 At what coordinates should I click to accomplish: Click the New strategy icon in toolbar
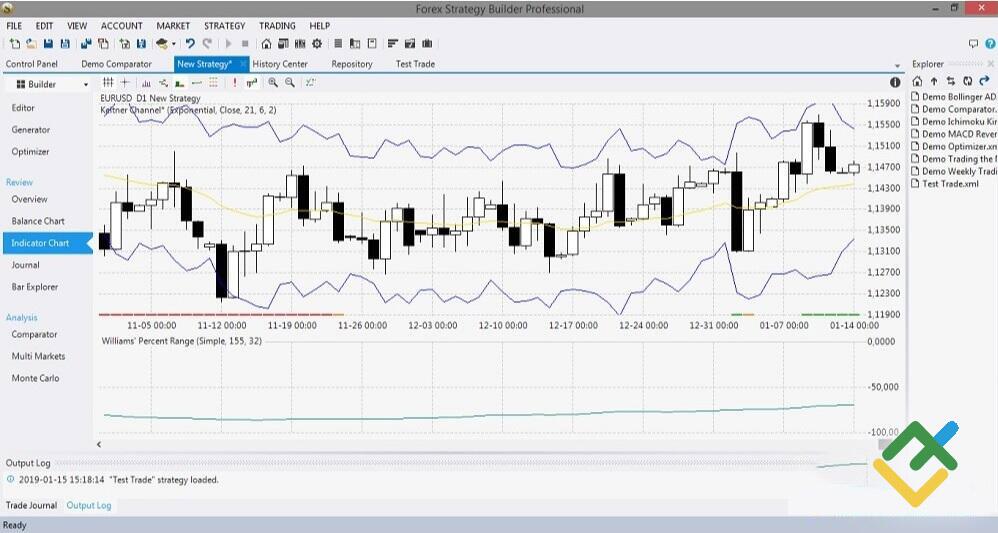coord(14,44)
